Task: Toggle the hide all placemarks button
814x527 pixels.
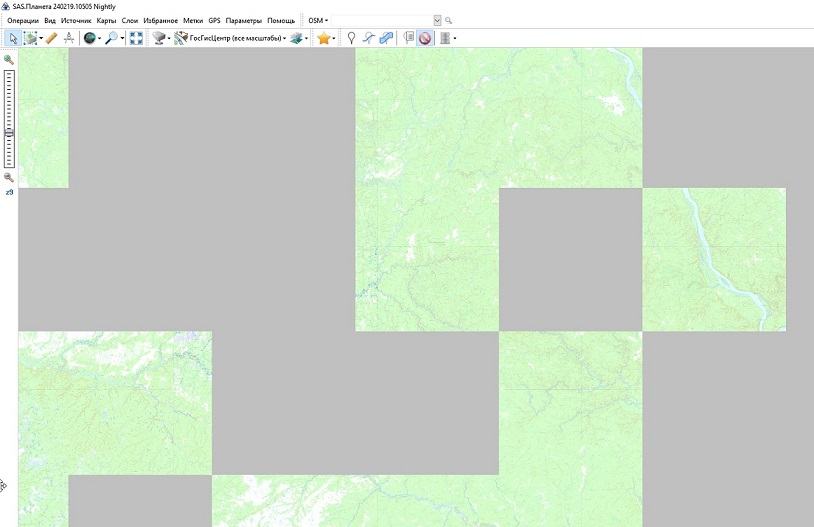Action: tap(425, 38)
